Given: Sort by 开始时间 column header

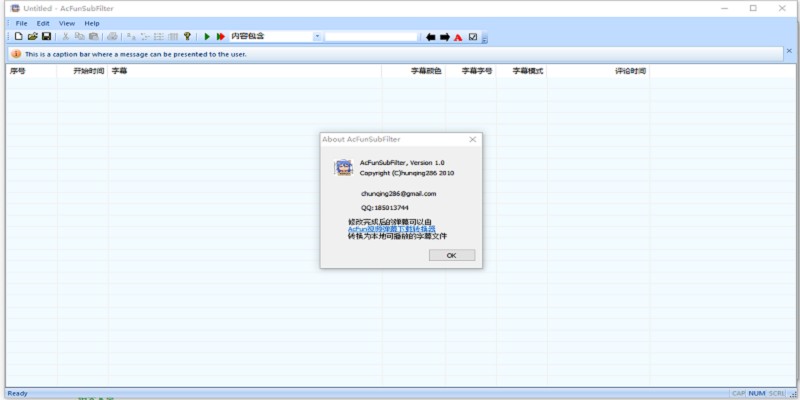Looking at the screenshot, I should coord(83,71).
